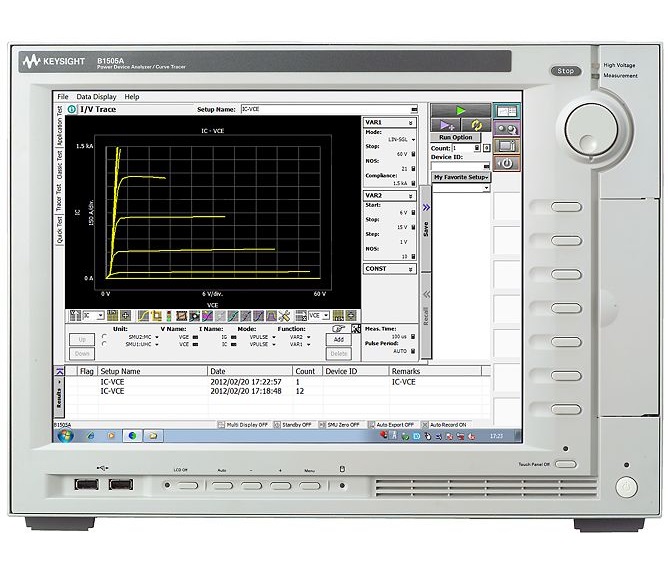Open SMU2:MC unit dropdown
Image resolution: width=668 pixels, height=573 pixels.
click(157, 337)
